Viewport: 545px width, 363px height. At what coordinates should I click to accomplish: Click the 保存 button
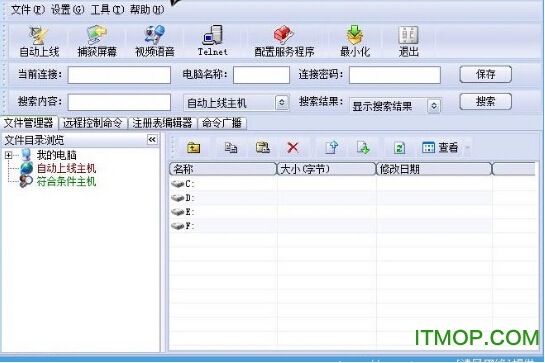[486, 74]
